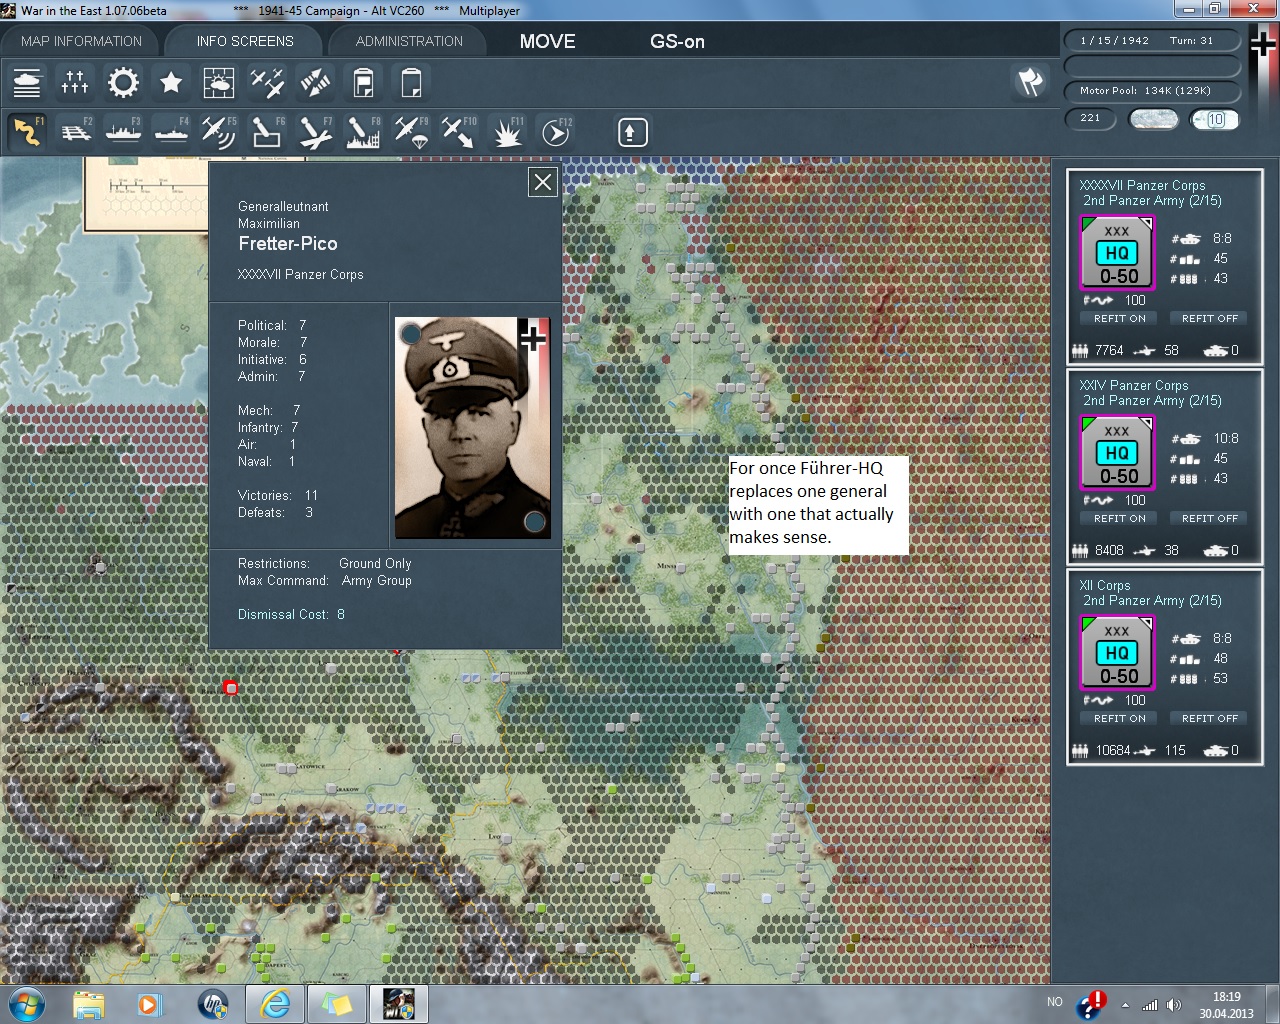Turn REFIT ON for XXXXVII Panzer Corps

(1119, 319)
